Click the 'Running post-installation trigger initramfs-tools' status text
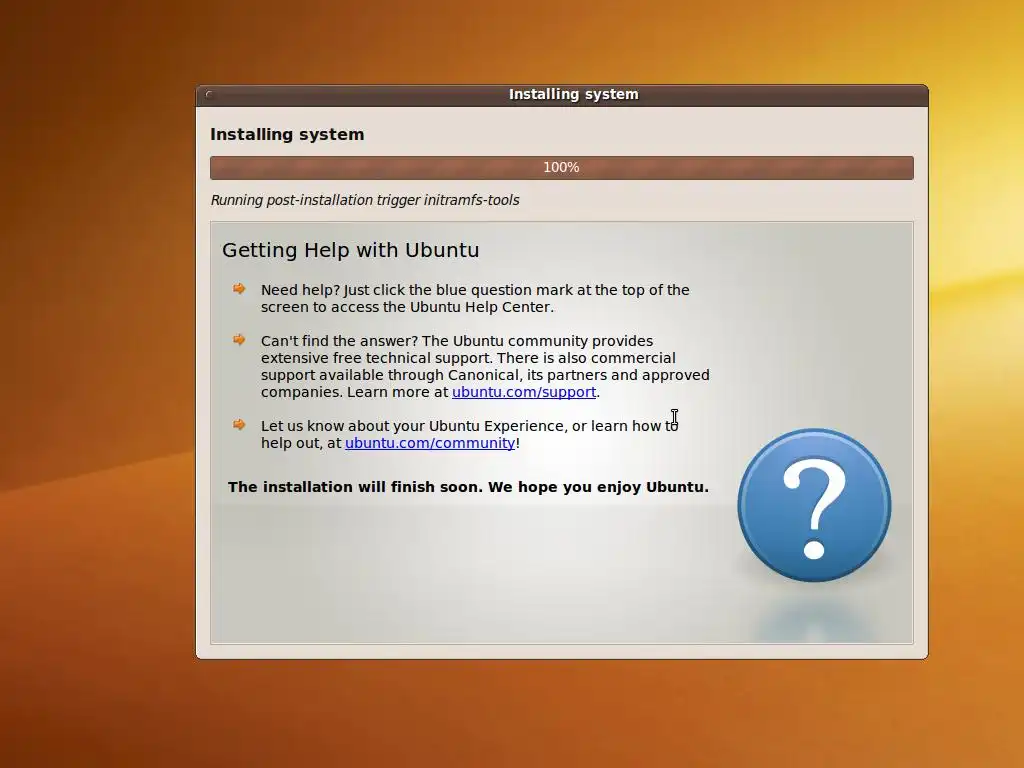 pyautogui.click(x=365, y=200)
